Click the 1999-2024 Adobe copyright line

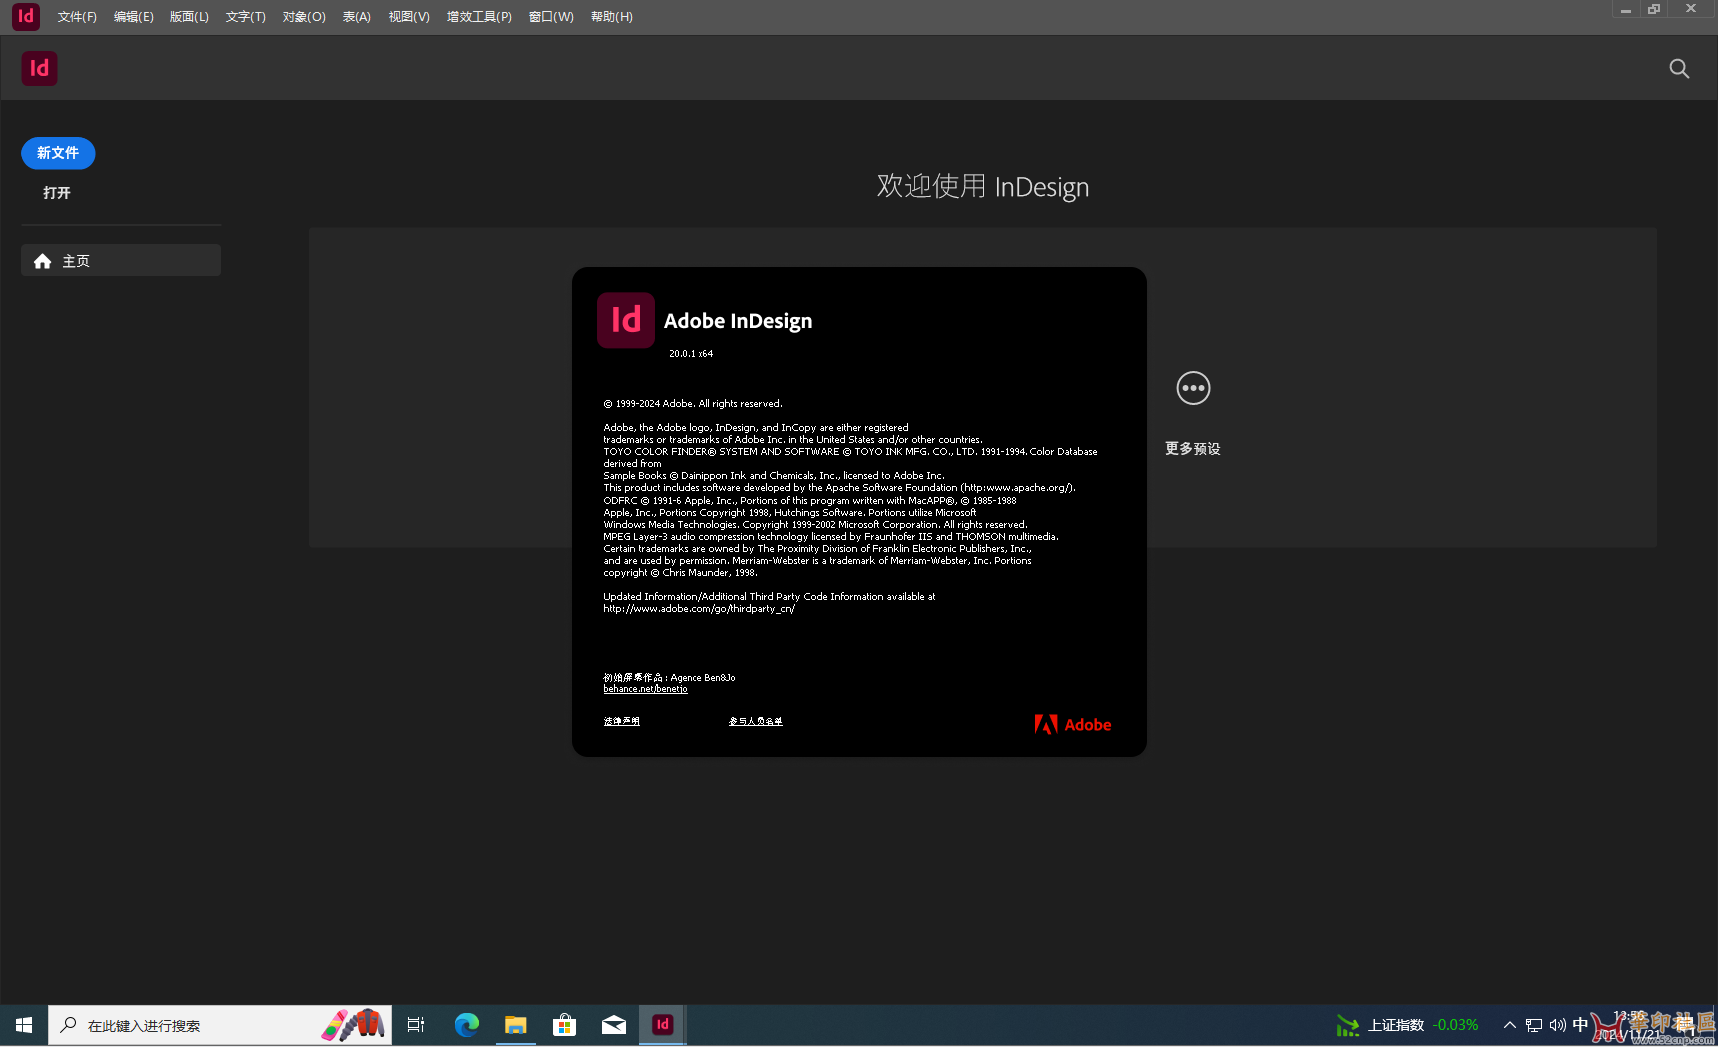pos(693,404)
